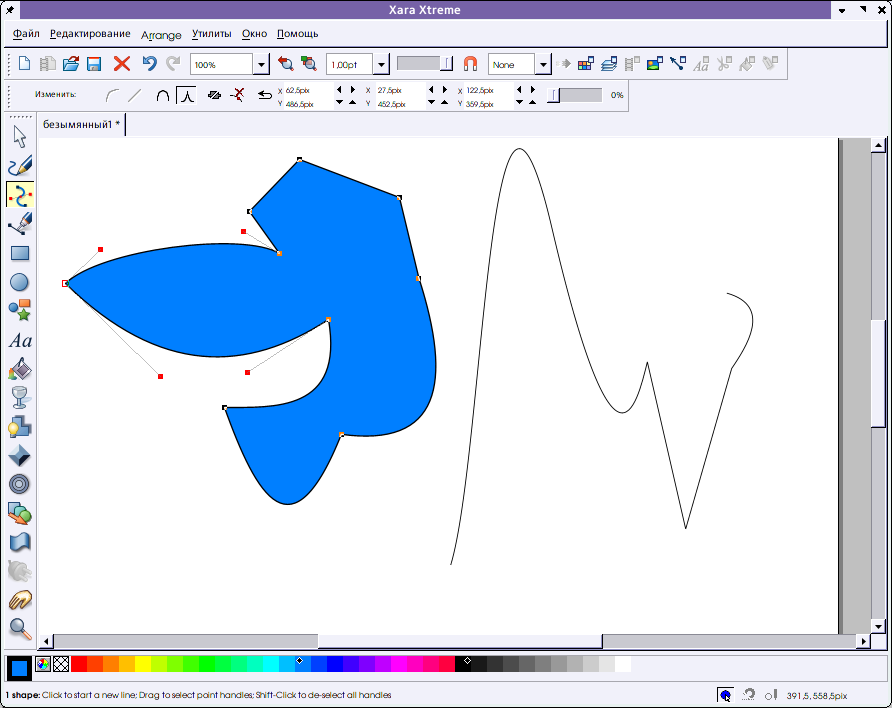The width and height of the screenshot is (892, 708).
Task: Toggle the magnet snap button
Action: [x=470, y=64]
